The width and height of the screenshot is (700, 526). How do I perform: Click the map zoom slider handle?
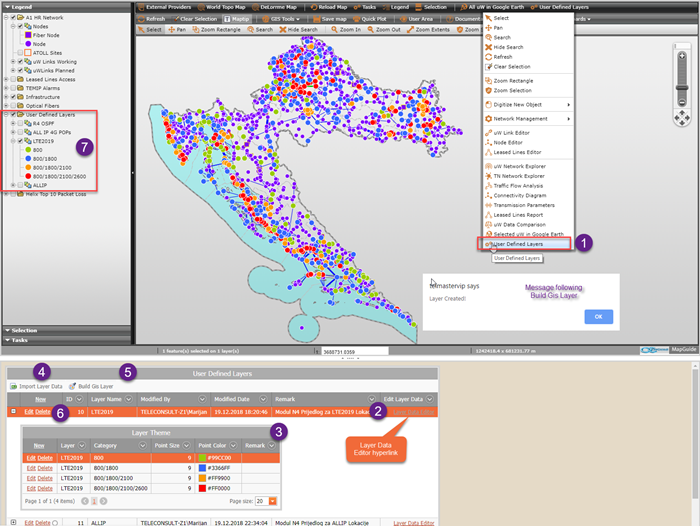click(682, 88)
